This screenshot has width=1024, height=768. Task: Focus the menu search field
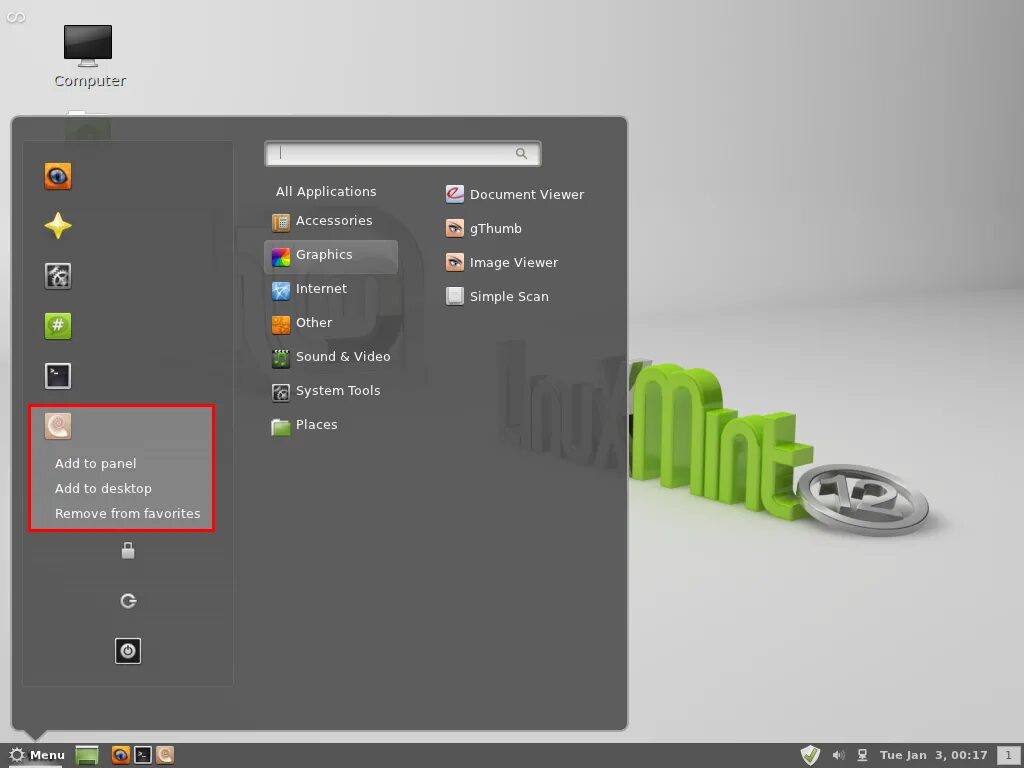click(x=402, y=153)
